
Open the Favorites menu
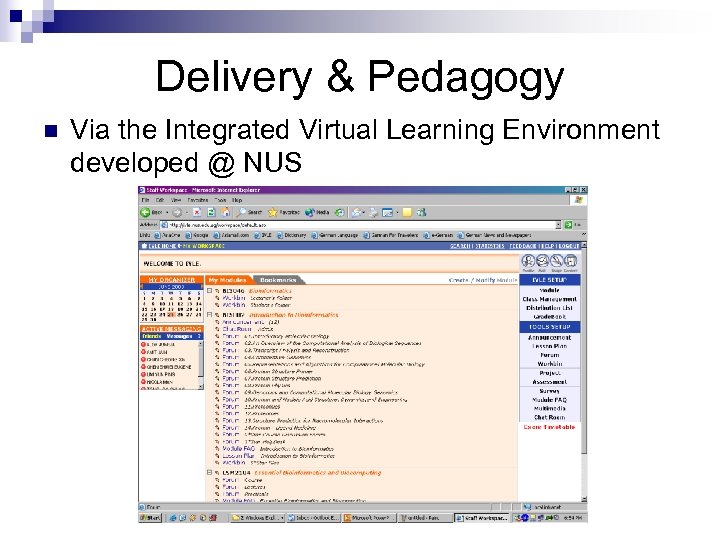197,200
